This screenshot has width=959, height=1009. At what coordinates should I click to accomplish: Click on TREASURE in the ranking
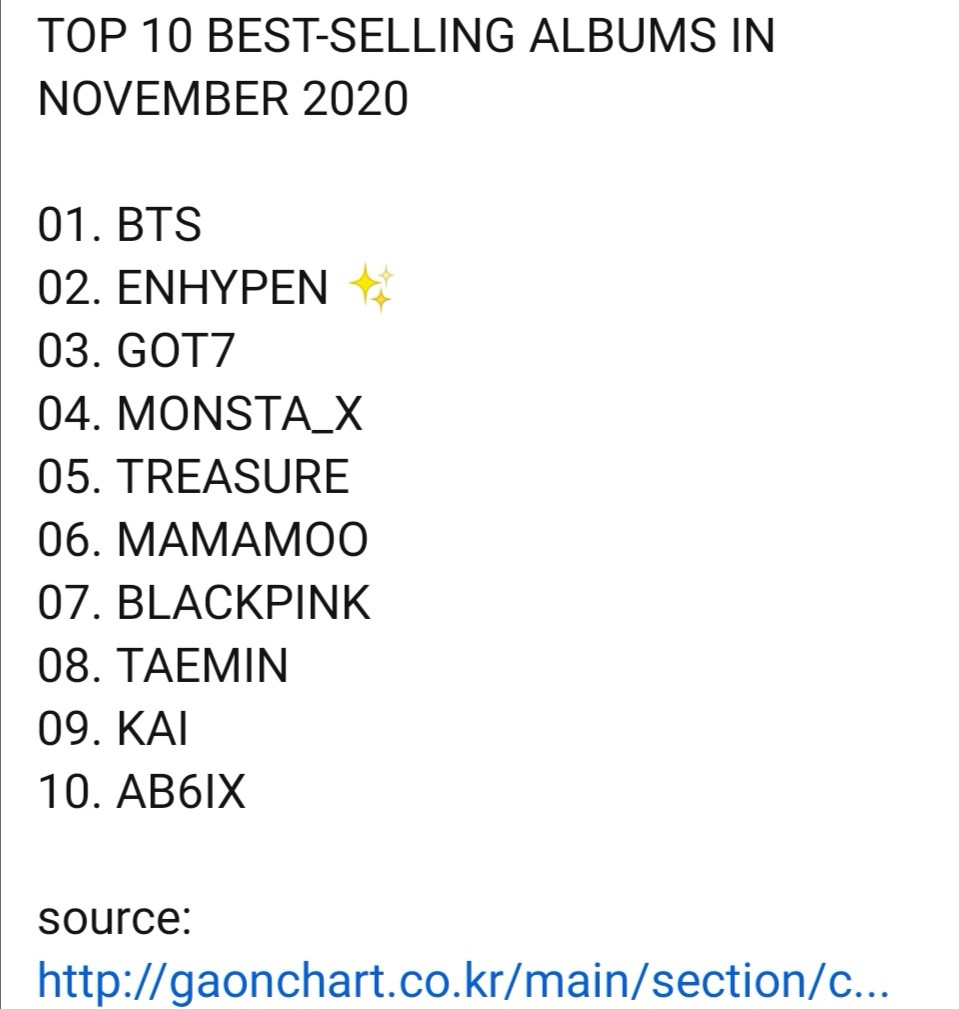[x=233, y=478]
